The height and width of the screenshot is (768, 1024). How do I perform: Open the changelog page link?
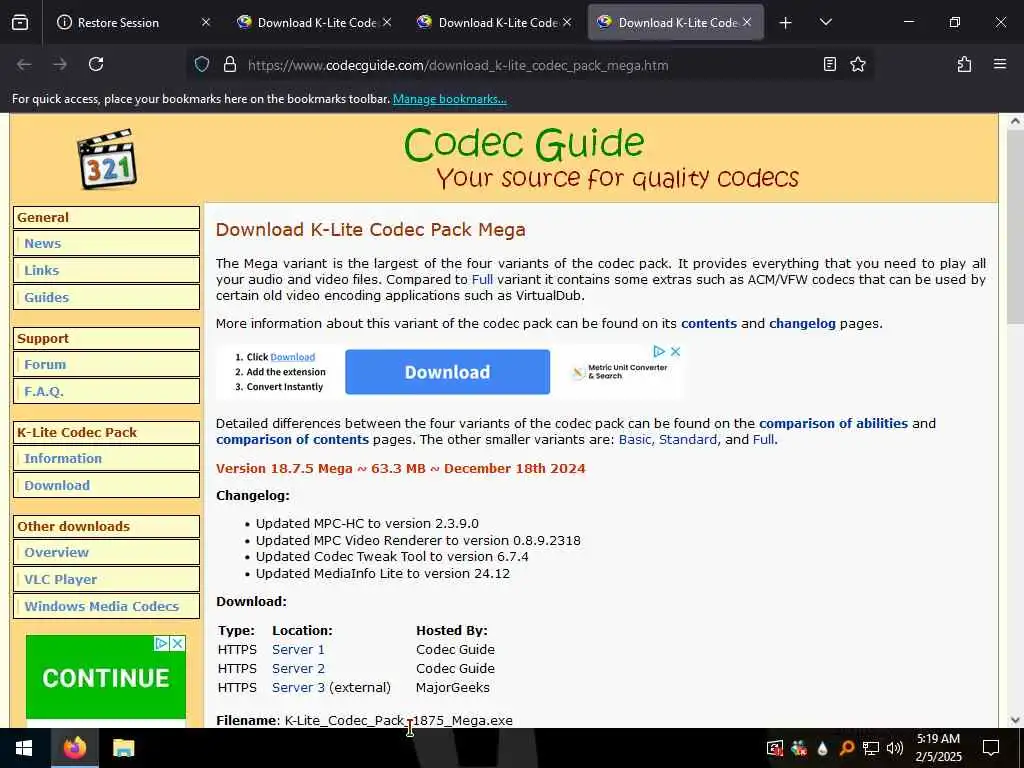point(802,323)
